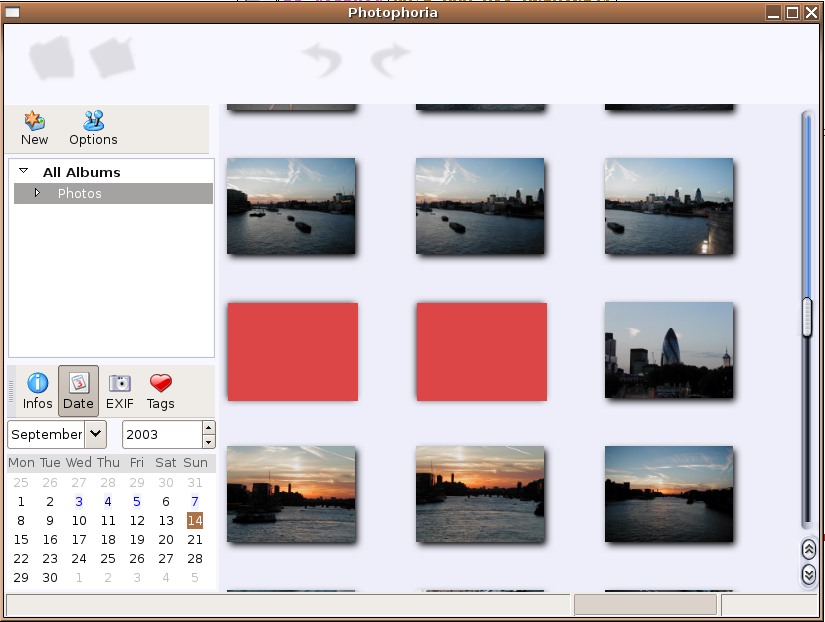Select September 10 in the calendar
This screenshot has width=825, height=622.
point(79,520)
